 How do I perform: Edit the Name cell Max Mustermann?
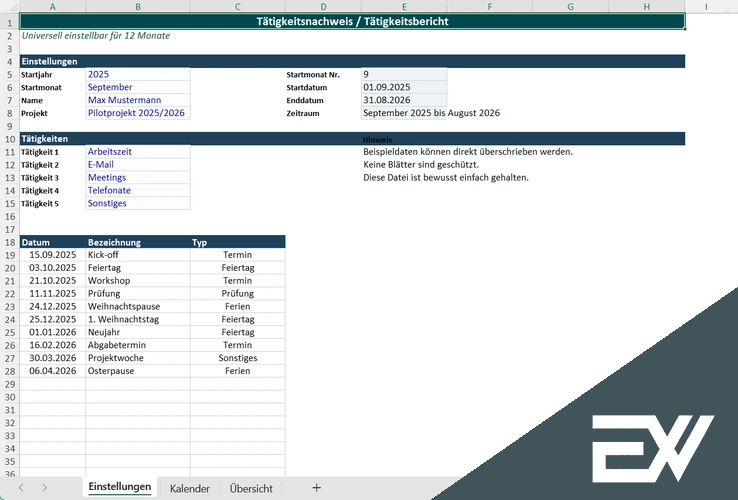coord(137,100)
